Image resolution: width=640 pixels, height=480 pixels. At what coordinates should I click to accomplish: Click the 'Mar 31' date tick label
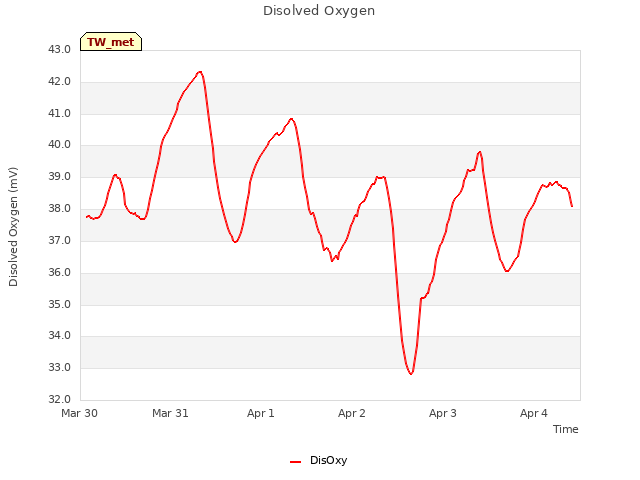170,413
